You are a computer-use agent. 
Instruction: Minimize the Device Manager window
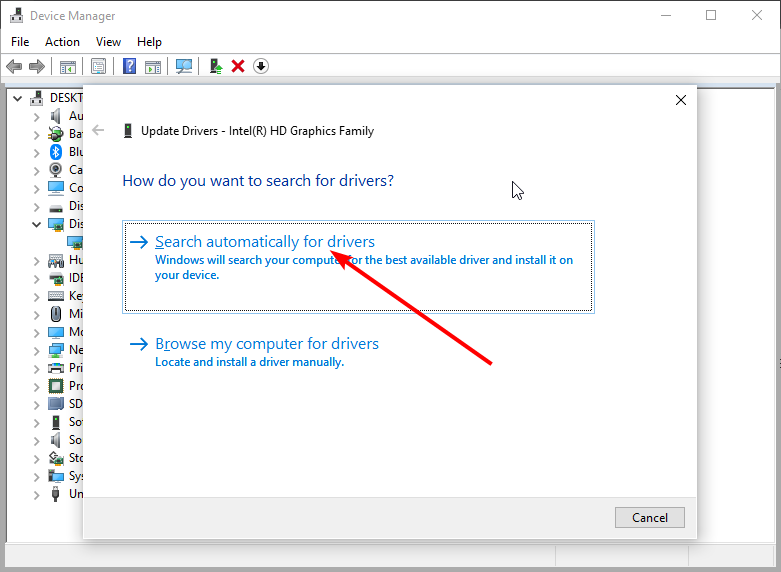pyautogui.click(x=665, y=15)
